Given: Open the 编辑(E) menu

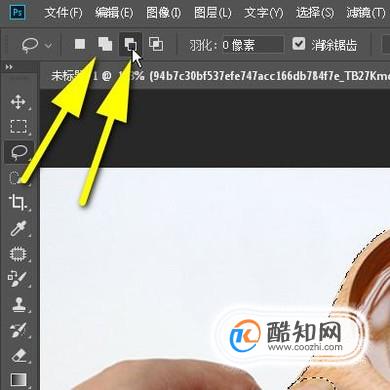Looking at the screenshot, I should (114, 13).
